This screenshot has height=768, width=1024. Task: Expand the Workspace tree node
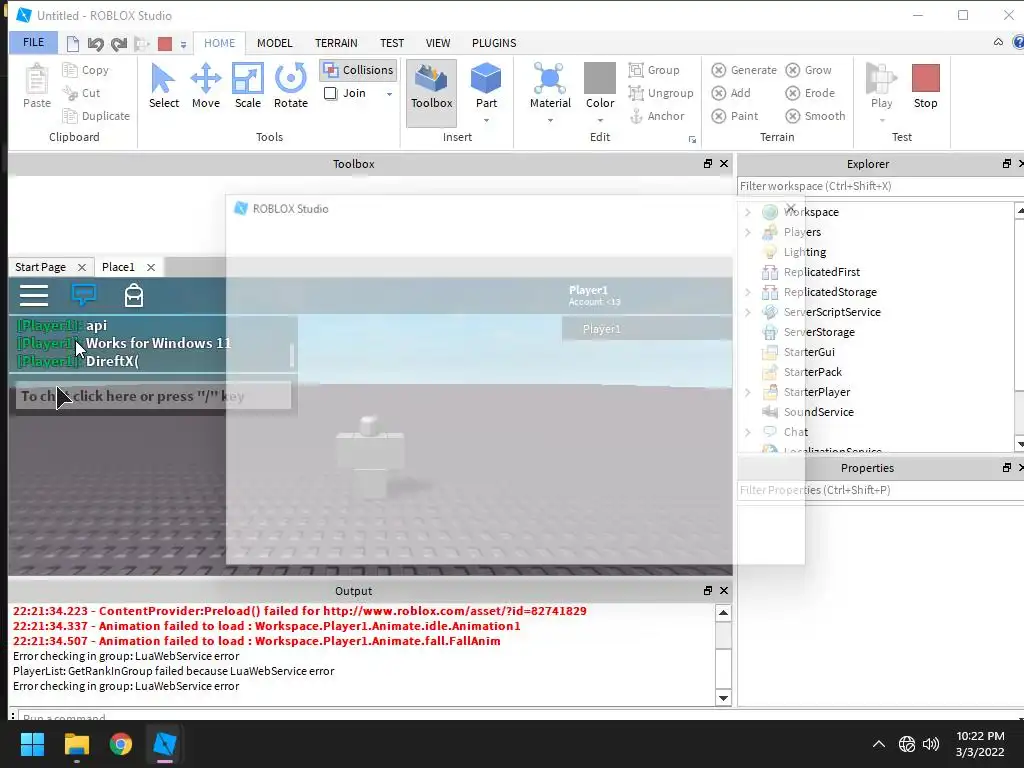[748, 212]
